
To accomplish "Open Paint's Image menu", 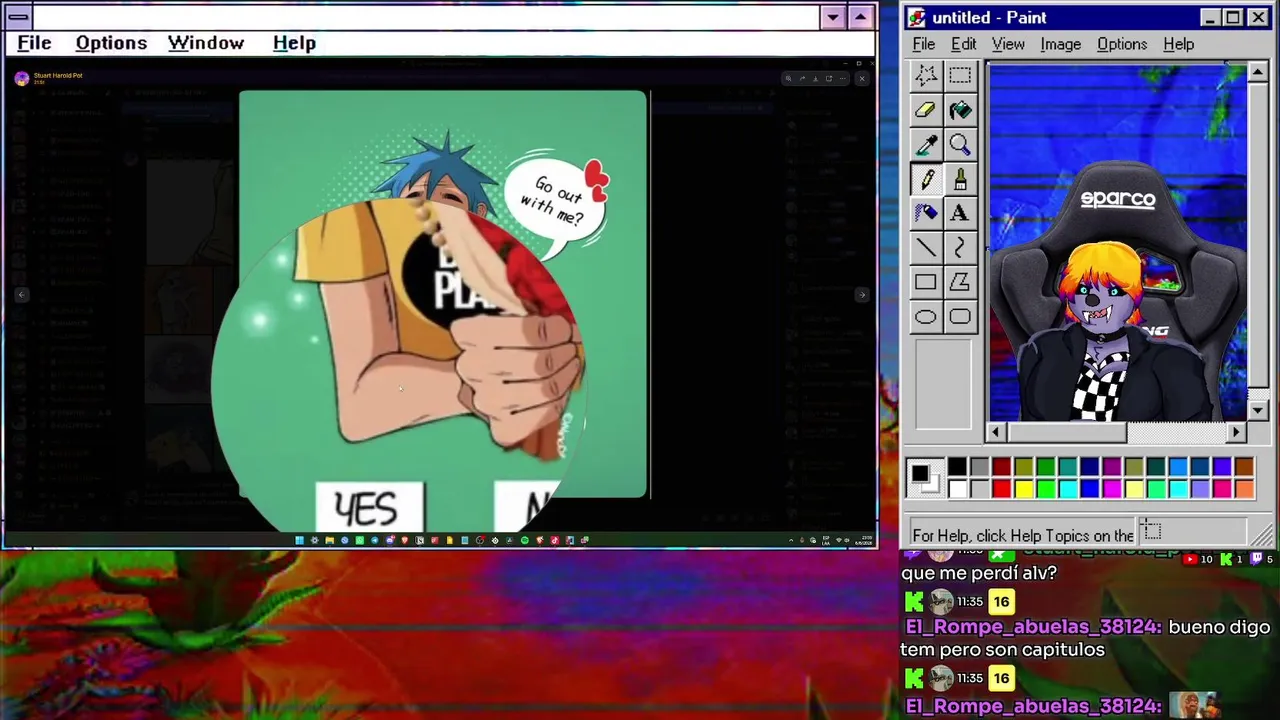I will click(1060, 44).
